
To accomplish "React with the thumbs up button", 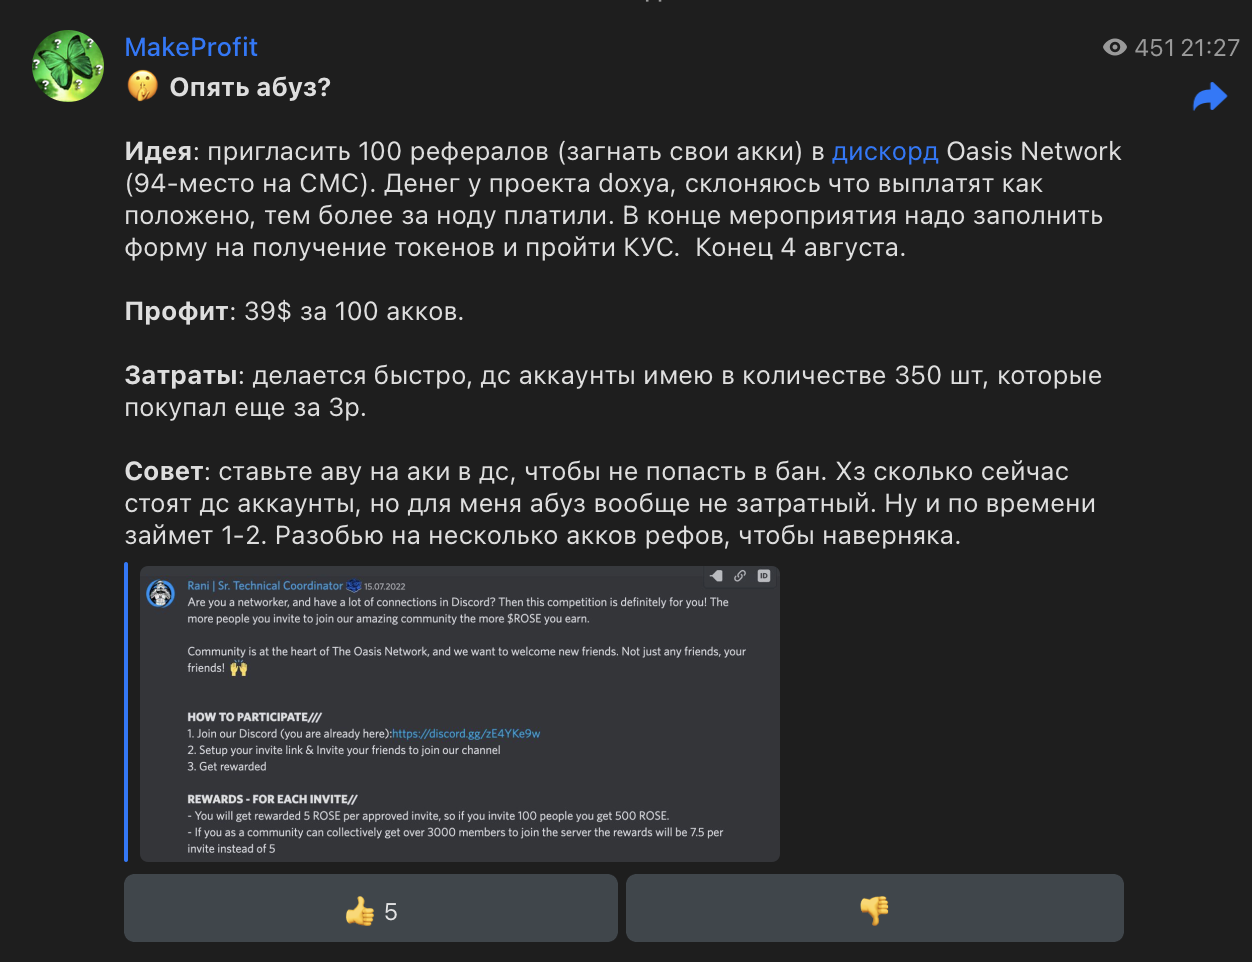I will 371,908.
